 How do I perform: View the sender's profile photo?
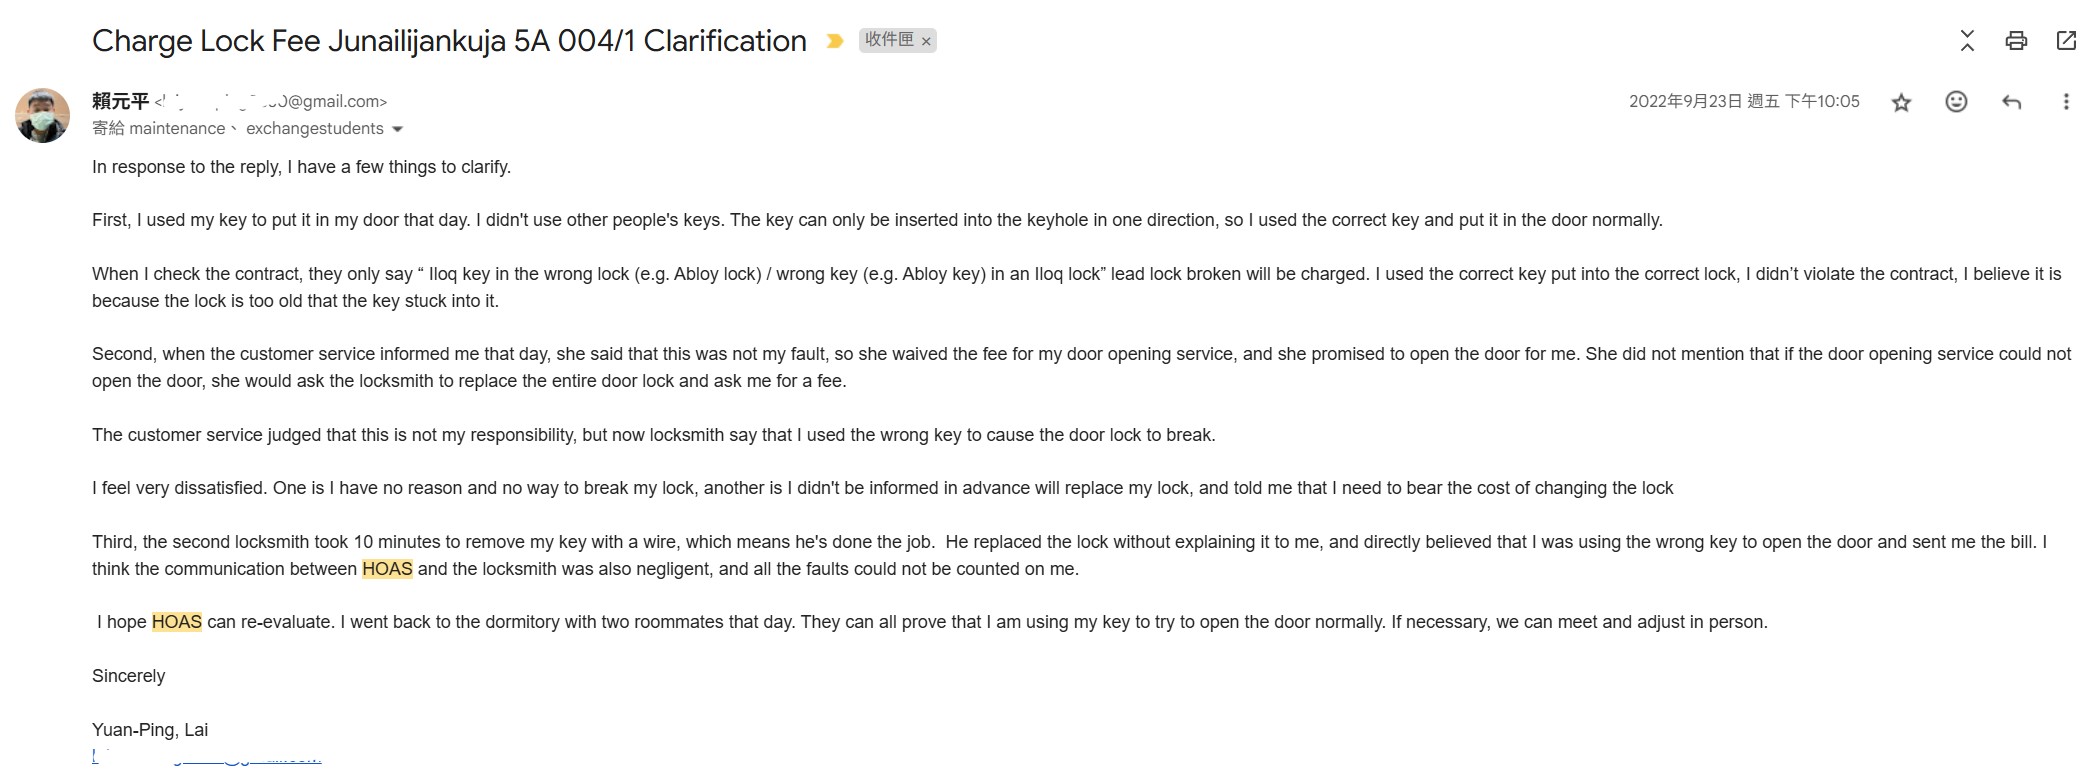pyautogui.click(x=42, y=115)
